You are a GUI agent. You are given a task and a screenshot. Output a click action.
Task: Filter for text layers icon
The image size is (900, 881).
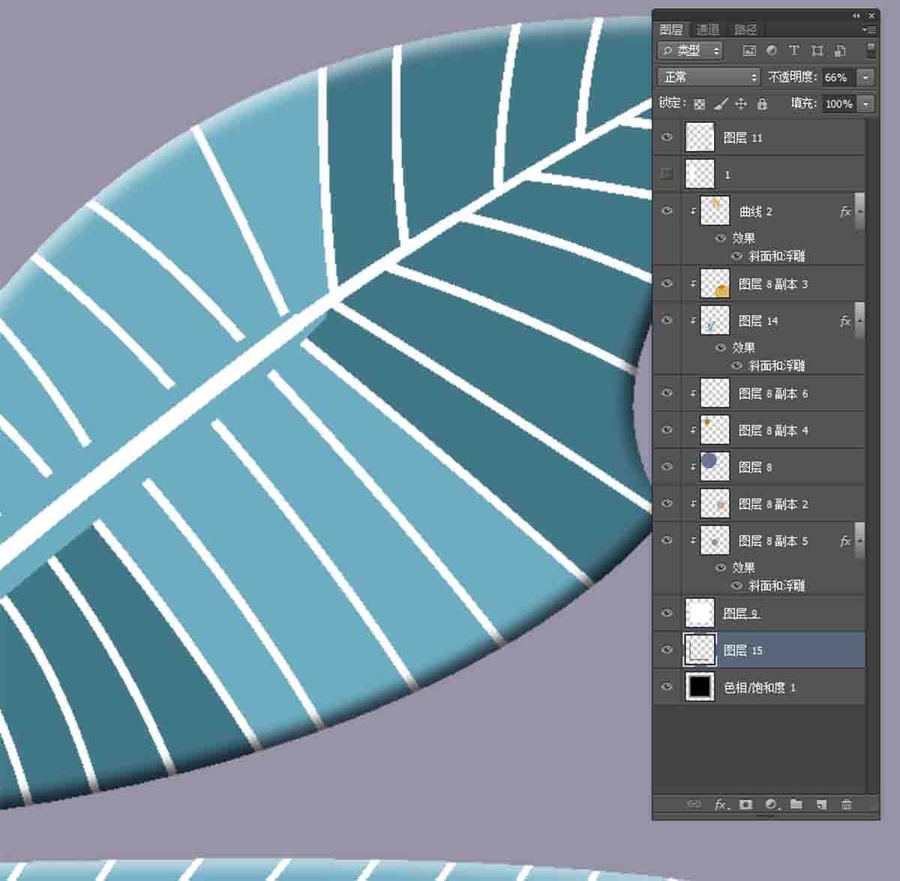coord(794,51)
